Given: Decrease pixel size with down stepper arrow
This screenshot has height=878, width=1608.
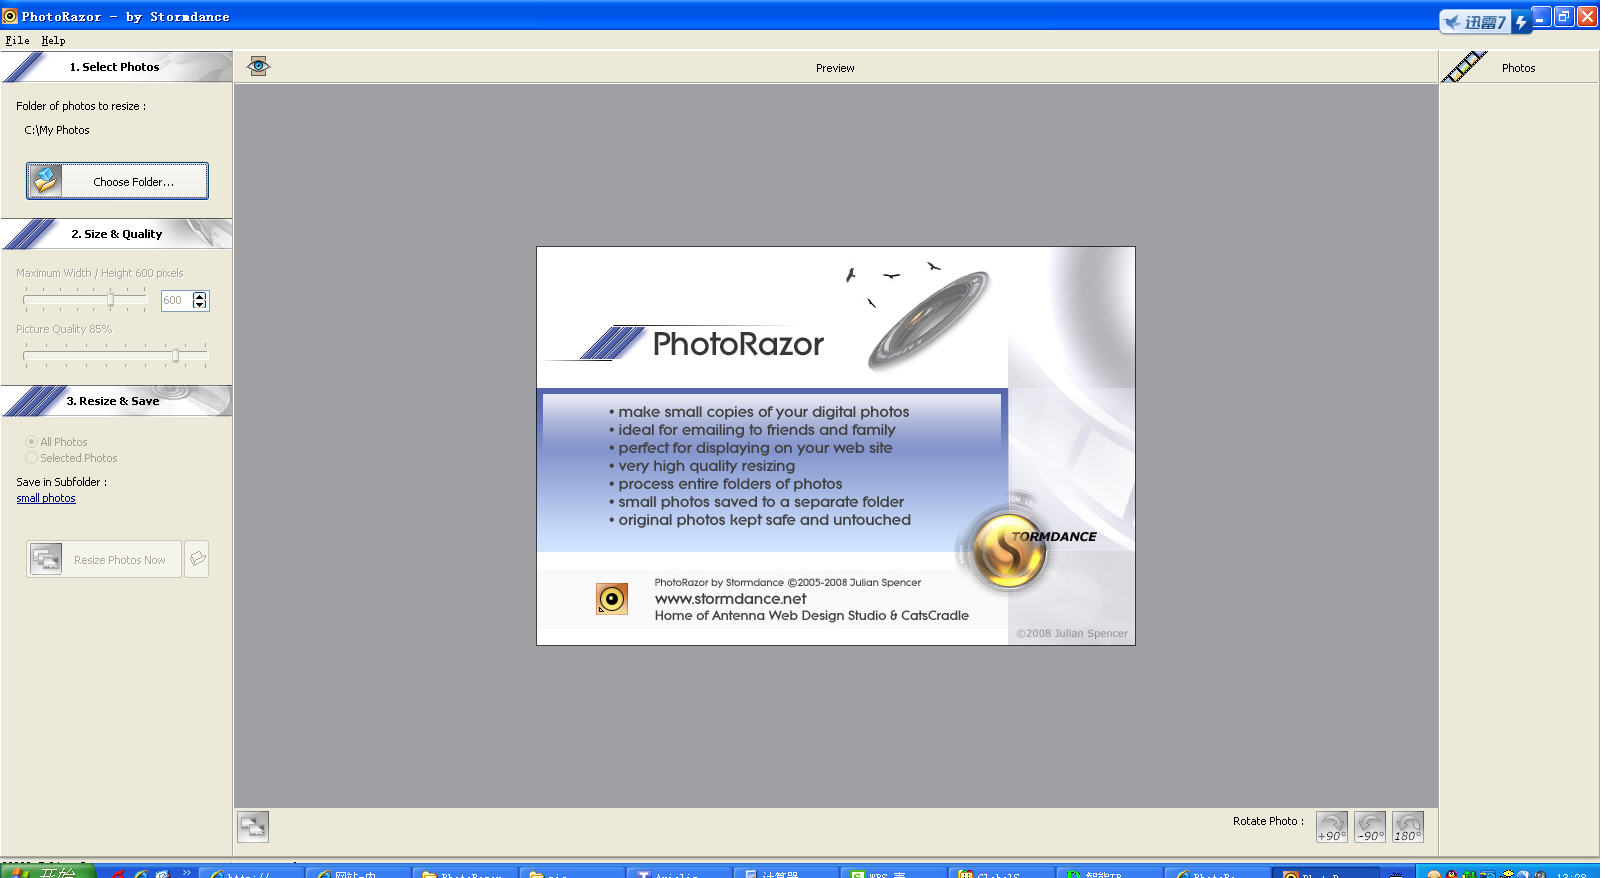Looking at the screenshot, I should click(200, 304).
